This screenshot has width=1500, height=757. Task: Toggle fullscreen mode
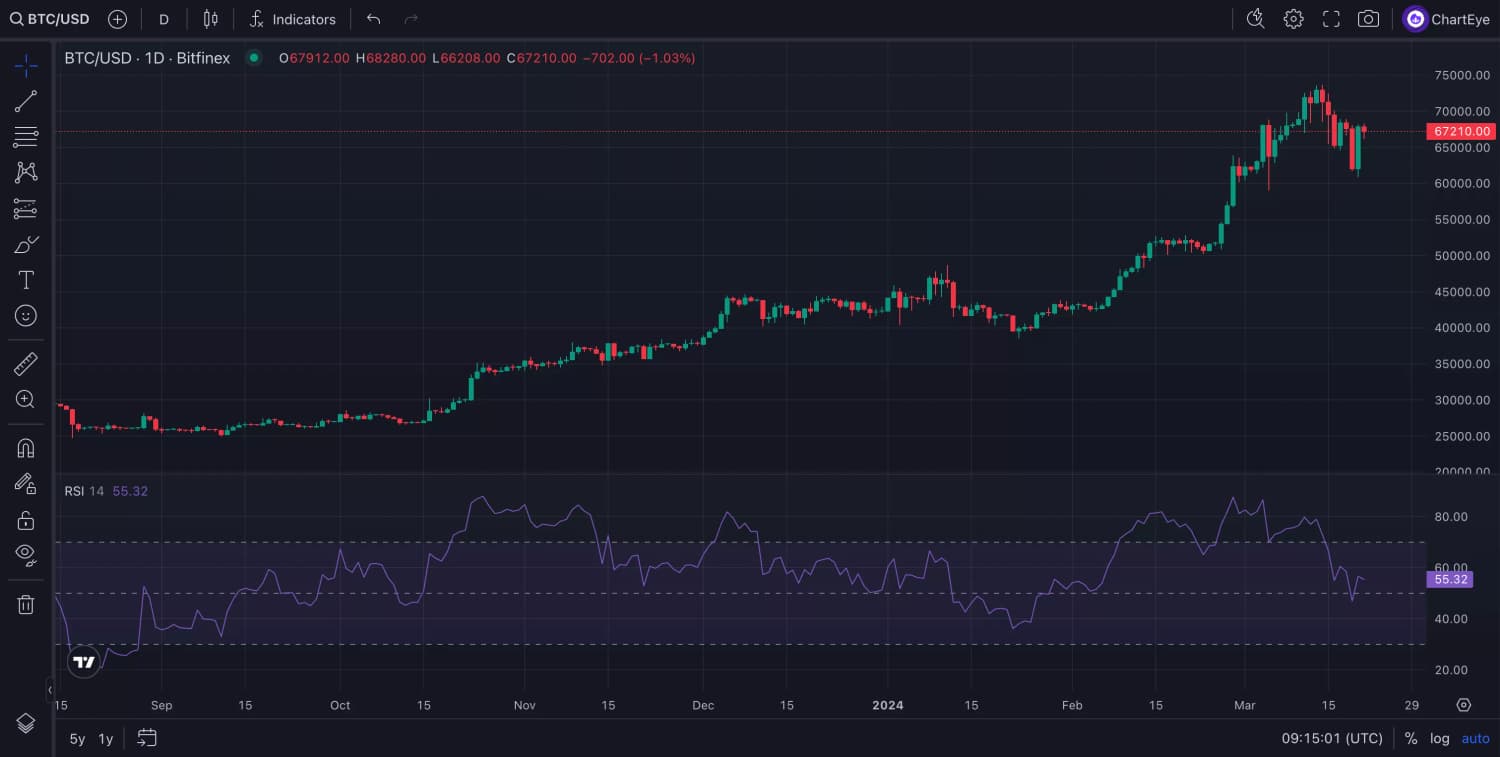[1331, 19]
